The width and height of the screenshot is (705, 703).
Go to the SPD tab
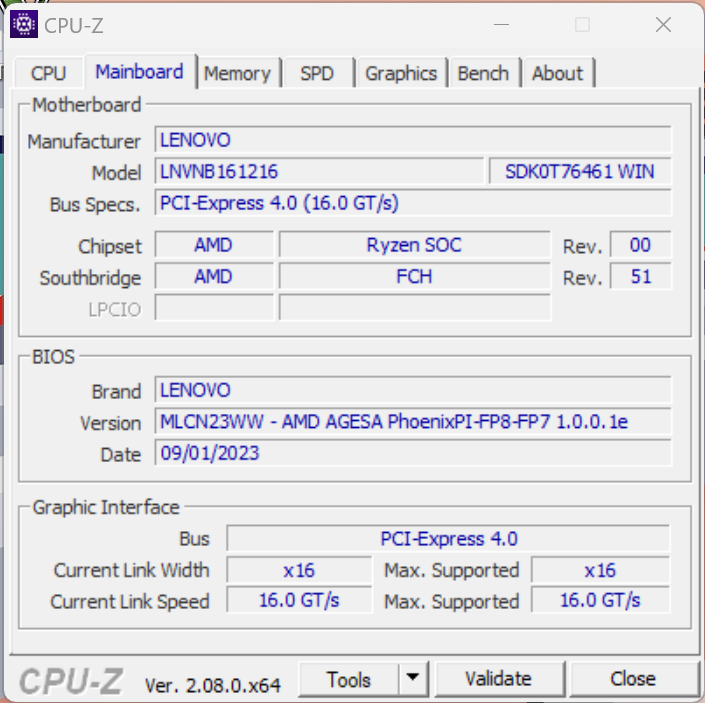click(x=317, y=73)
